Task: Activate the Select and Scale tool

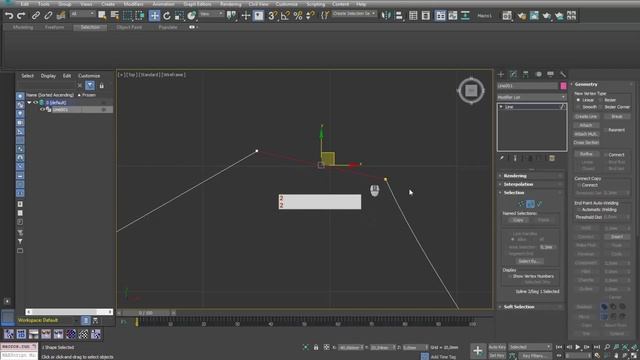Action: (x=179, y=16)
